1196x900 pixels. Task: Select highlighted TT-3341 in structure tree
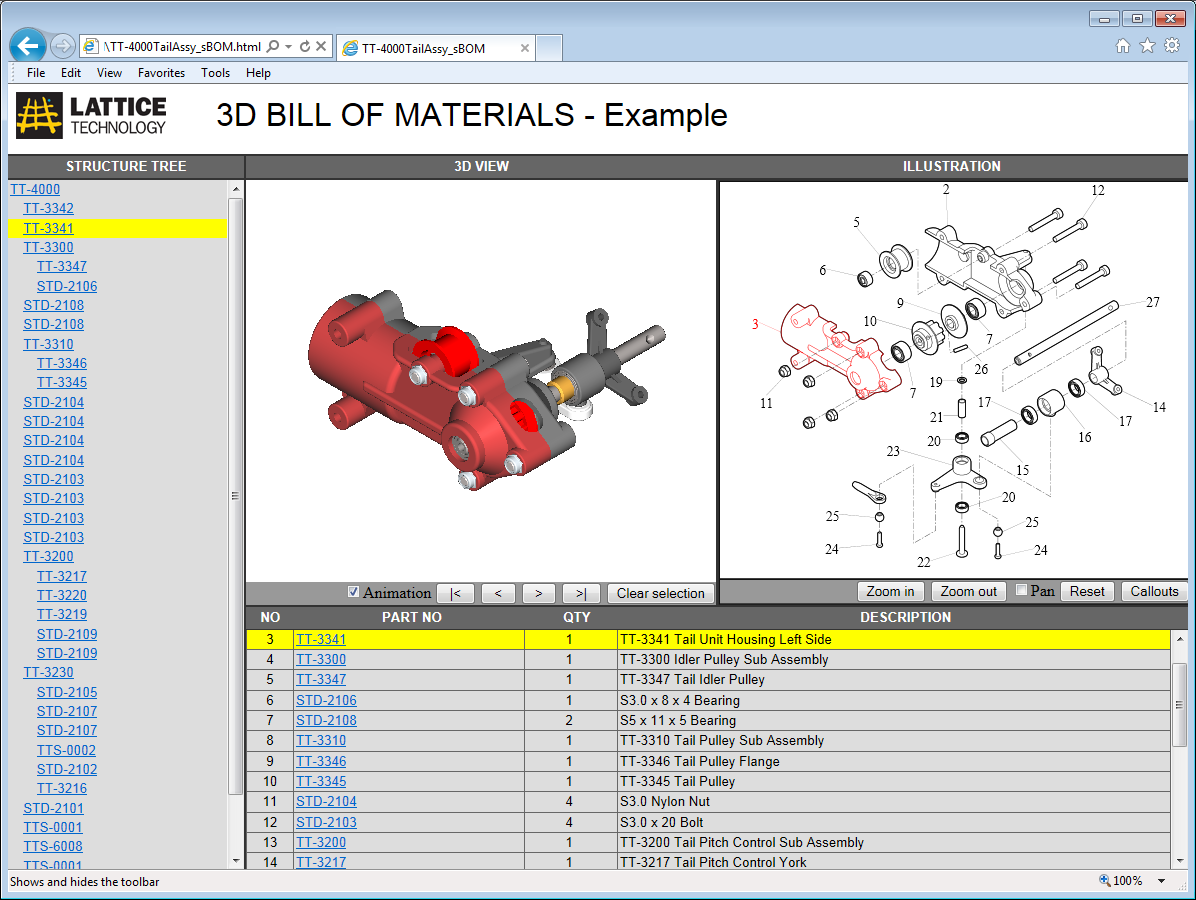point(49,228)
